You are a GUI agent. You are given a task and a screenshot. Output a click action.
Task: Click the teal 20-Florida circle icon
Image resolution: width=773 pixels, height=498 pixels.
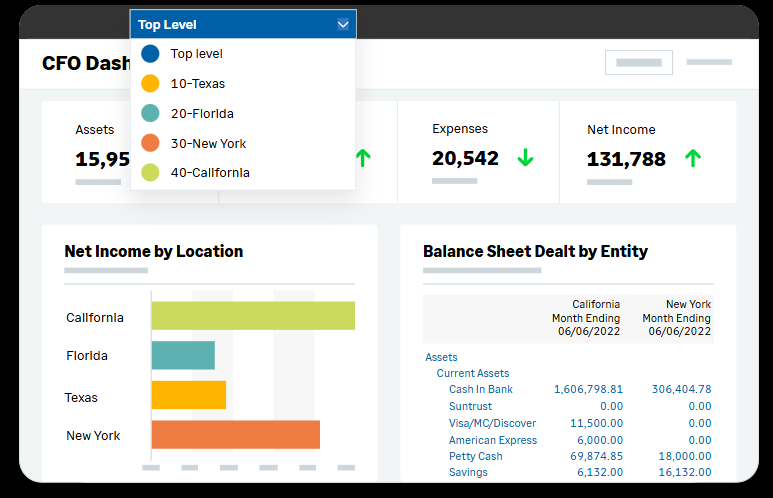tap(150, 114)
